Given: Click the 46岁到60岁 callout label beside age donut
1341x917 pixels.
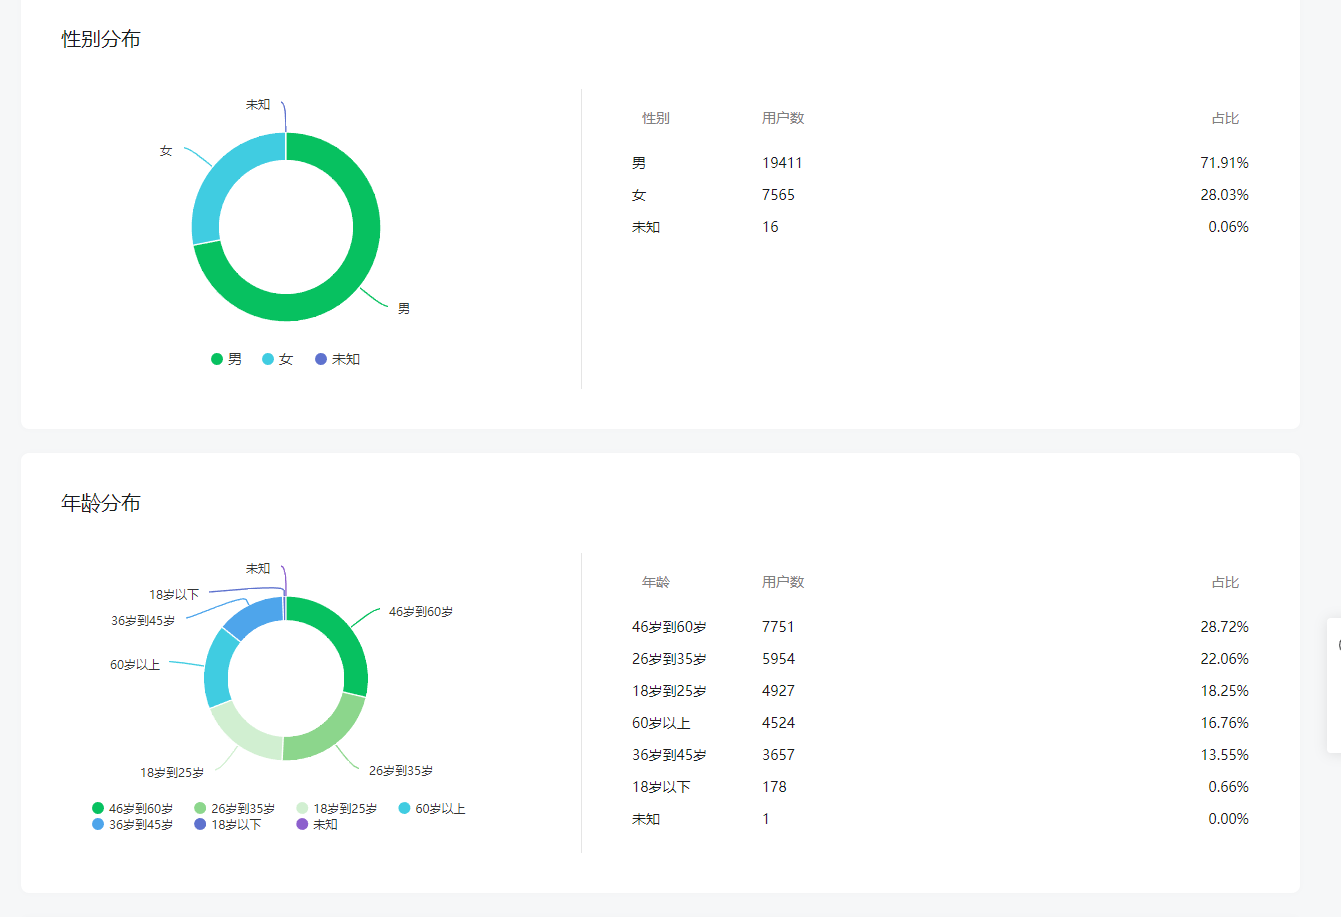Looking at the screenshot, I should point(421,611).
